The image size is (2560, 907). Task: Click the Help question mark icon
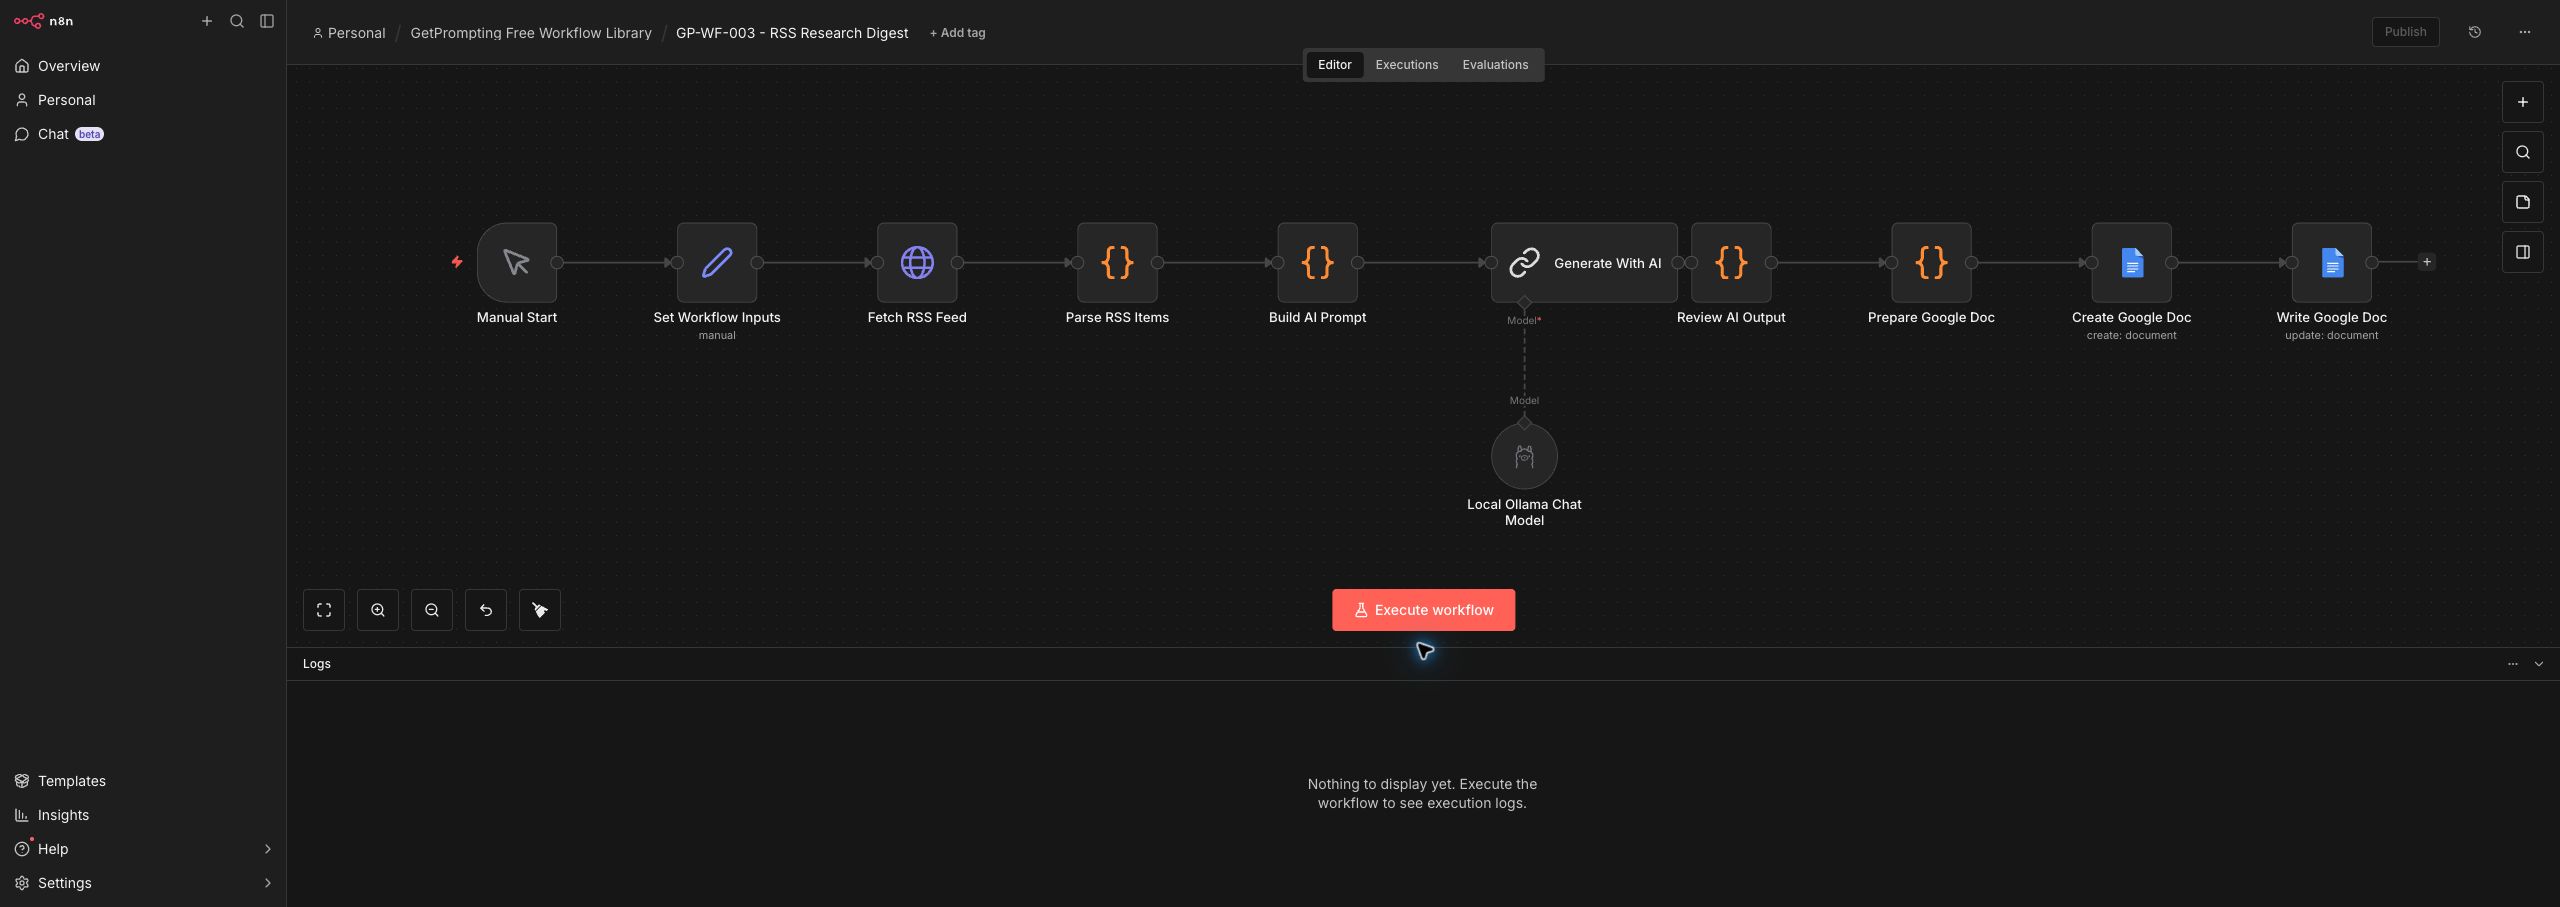[x=22, y=849]
